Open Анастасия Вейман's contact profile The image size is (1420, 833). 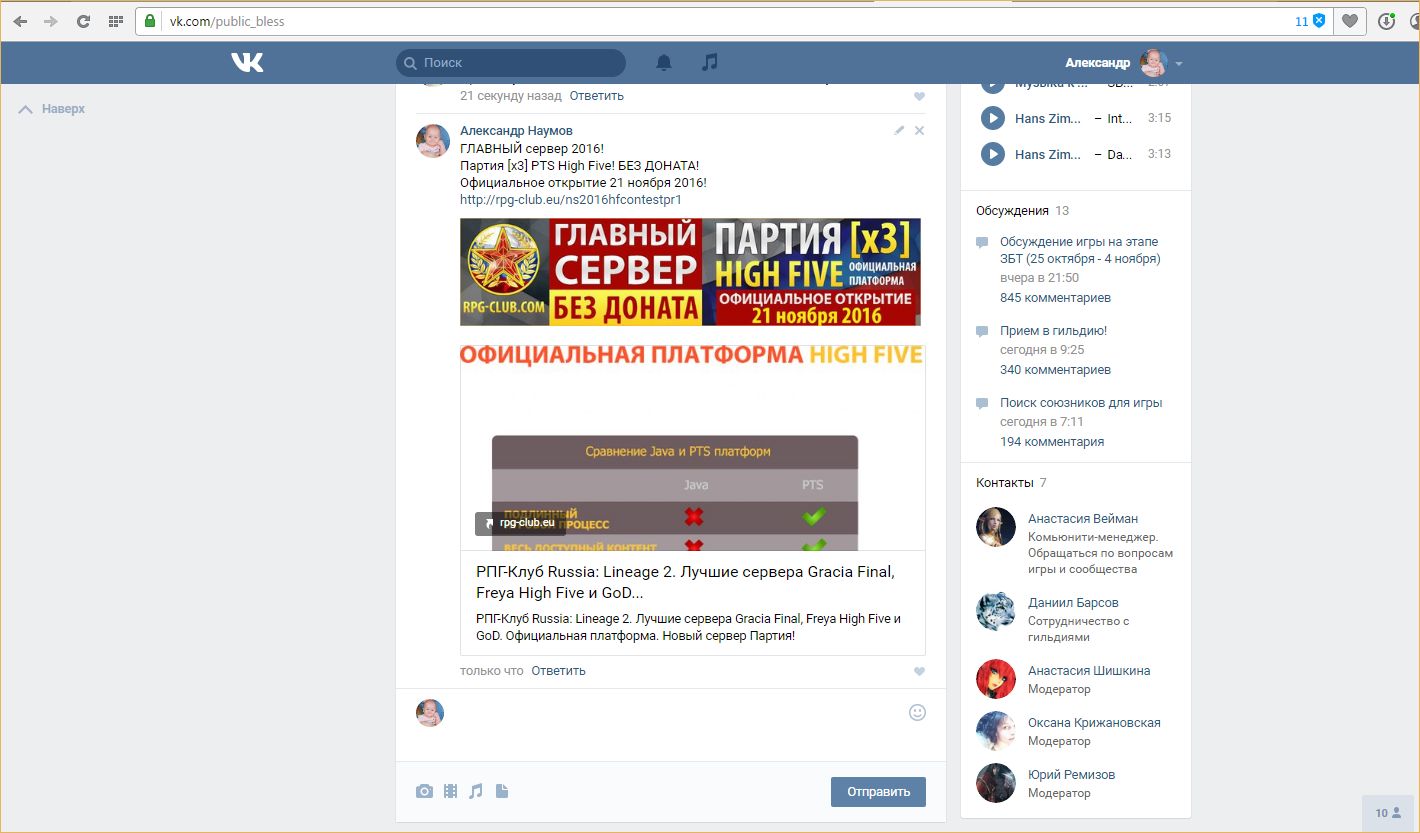[1083, 519]
